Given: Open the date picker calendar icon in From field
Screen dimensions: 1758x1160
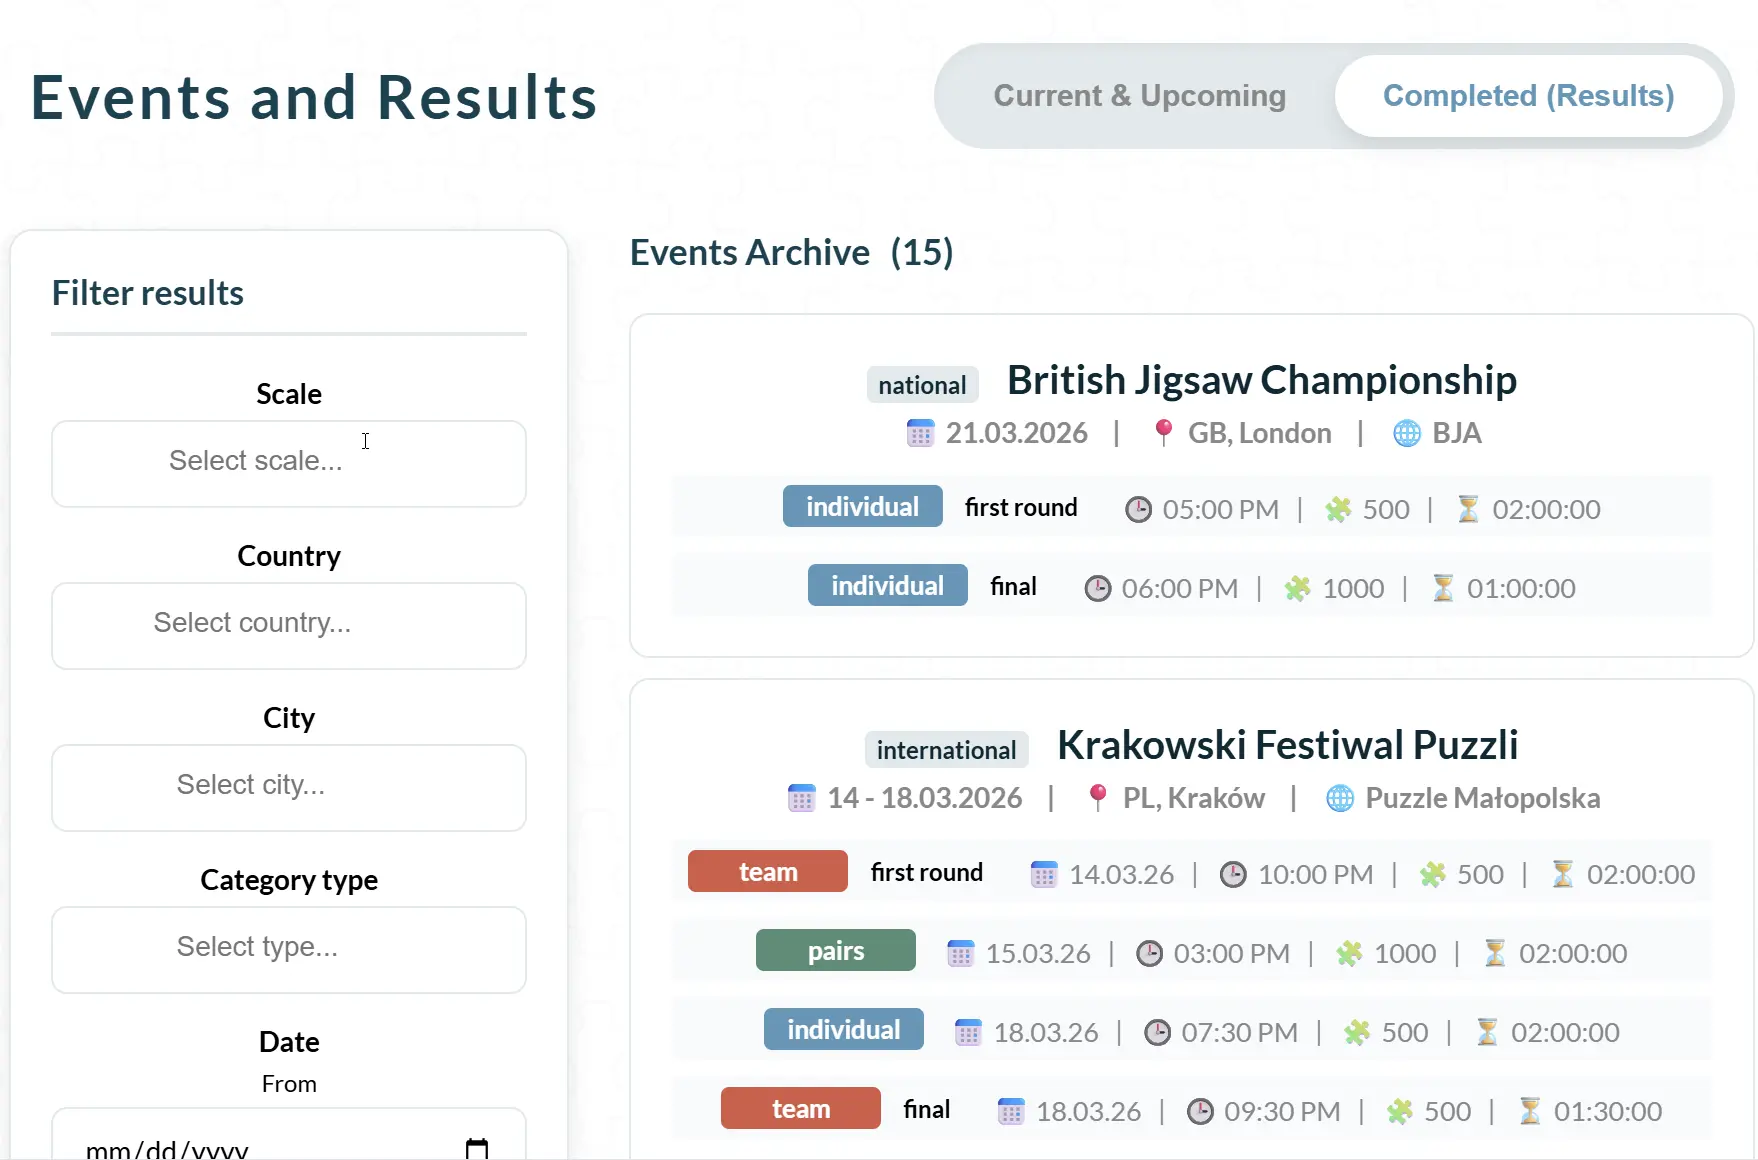Looking at the screenshot, I should click(477, 1148).
